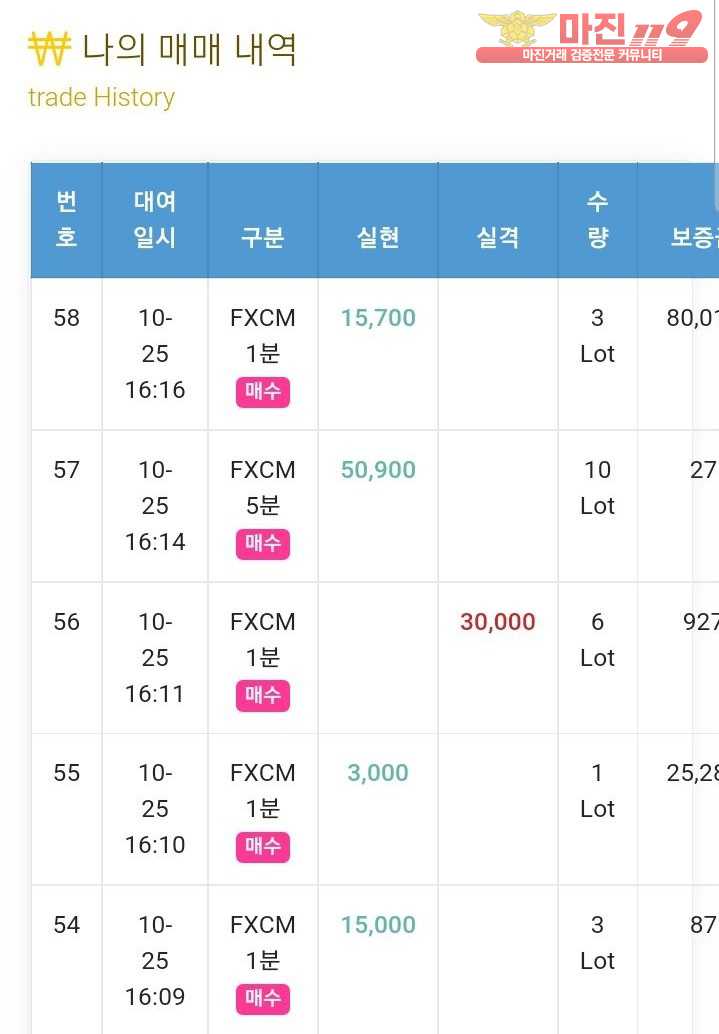Image resolution: width=719 pixels, height=1034 pixels.
Task: Click the 매수 badge in row 55
Action: (263, 847)
